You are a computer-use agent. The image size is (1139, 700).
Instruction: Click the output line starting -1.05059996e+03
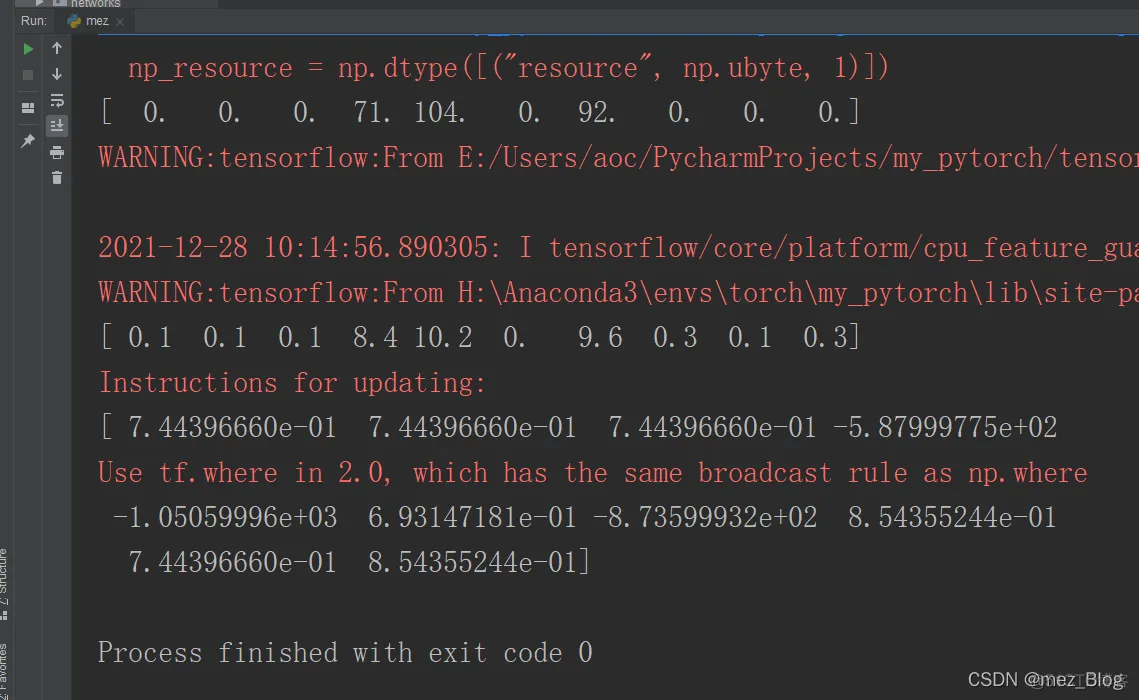click(585, 518)
